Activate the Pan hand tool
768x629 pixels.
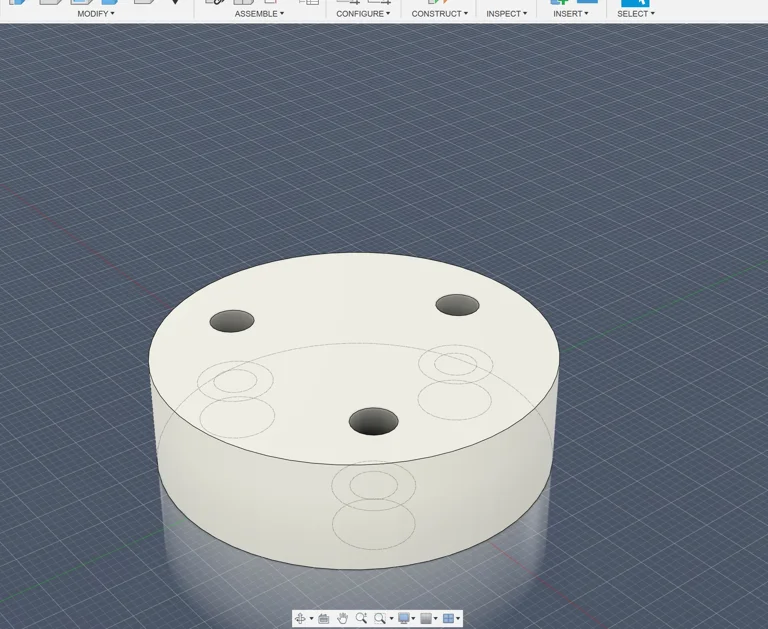click(x=343, y=619)
